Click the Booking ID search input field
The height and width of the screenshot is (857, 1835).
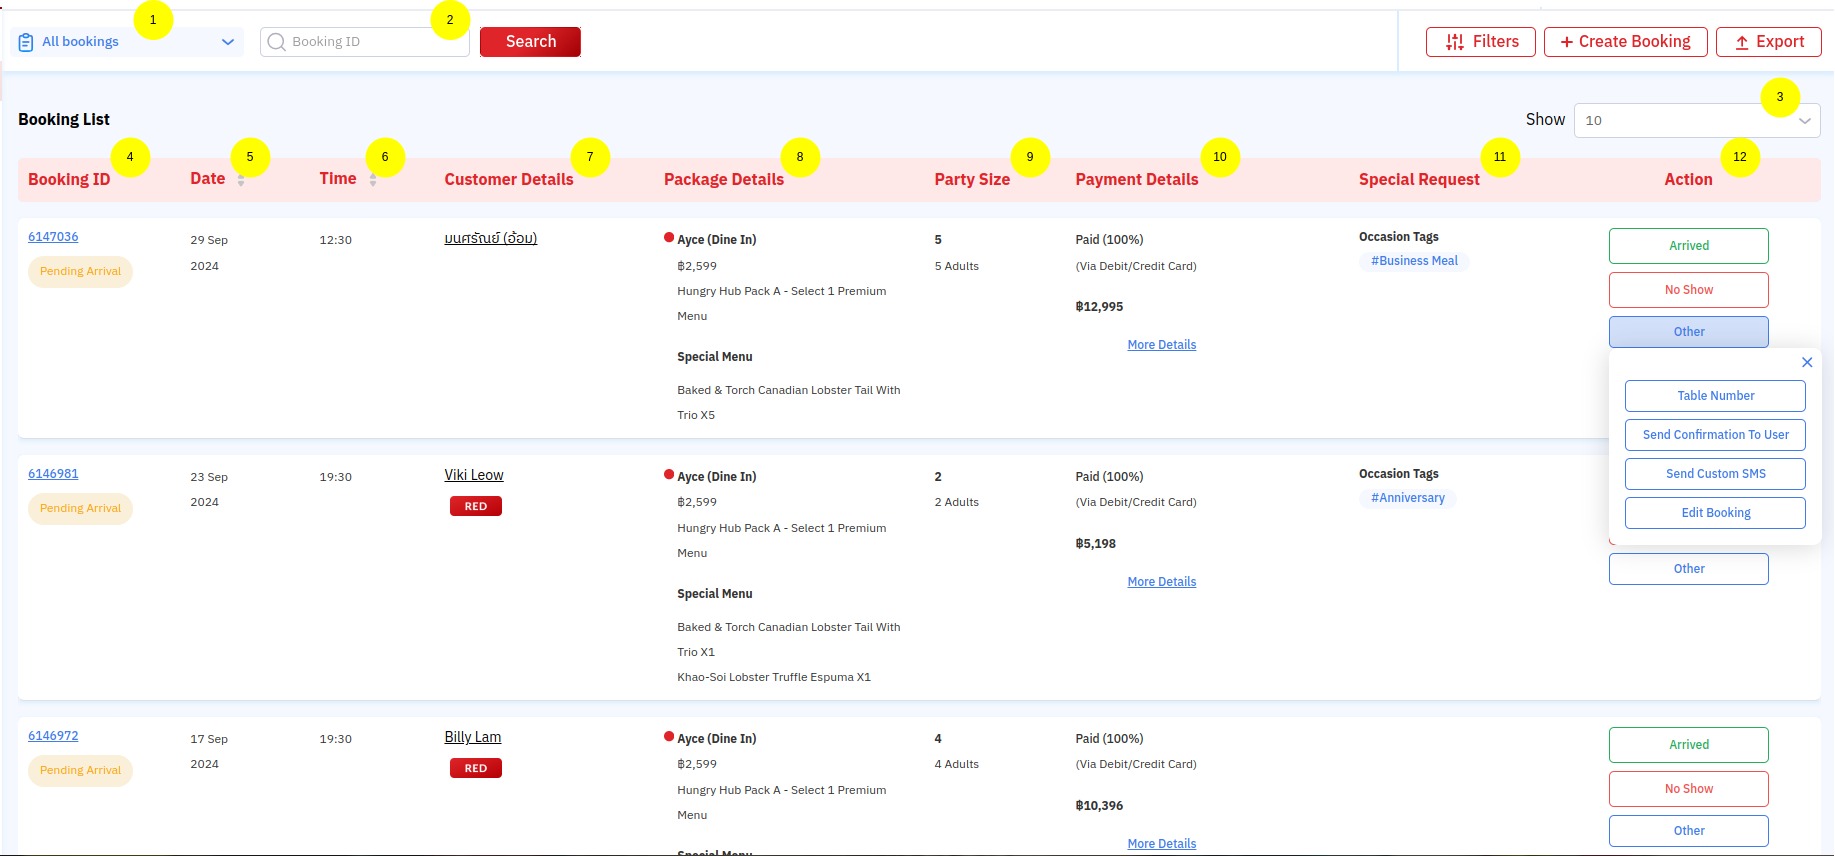(x=370, y=42)
